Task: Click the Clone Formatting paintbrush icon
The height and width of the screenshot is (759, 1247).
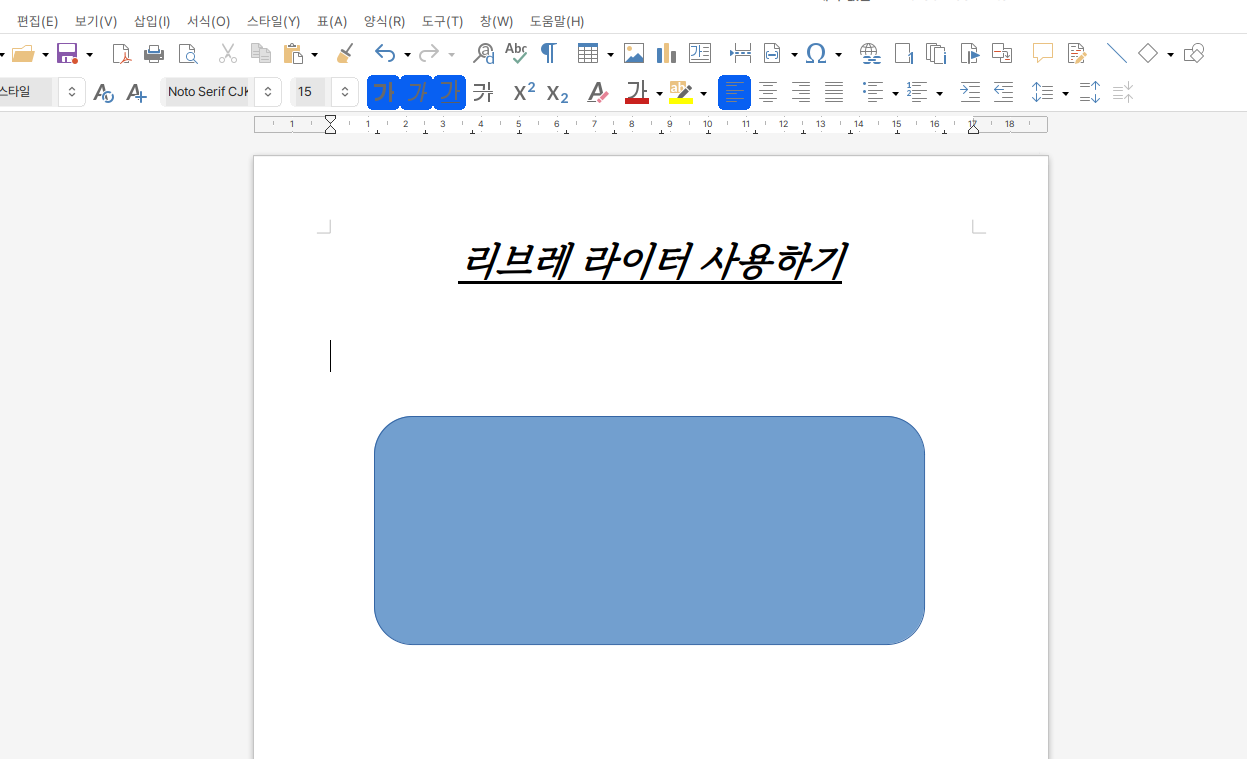Action: pyautogui.click(x=345, y=53)
